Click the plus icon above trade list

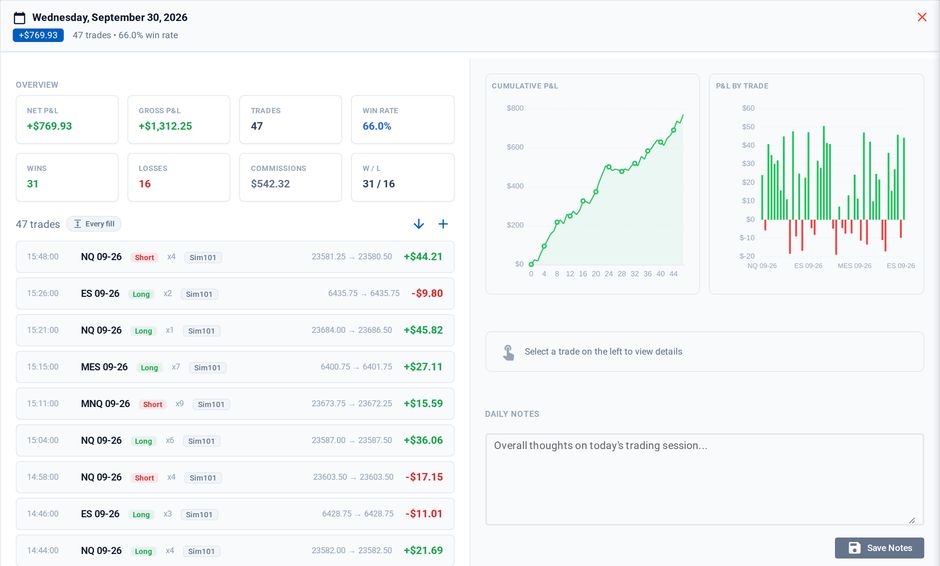(443, 224)
